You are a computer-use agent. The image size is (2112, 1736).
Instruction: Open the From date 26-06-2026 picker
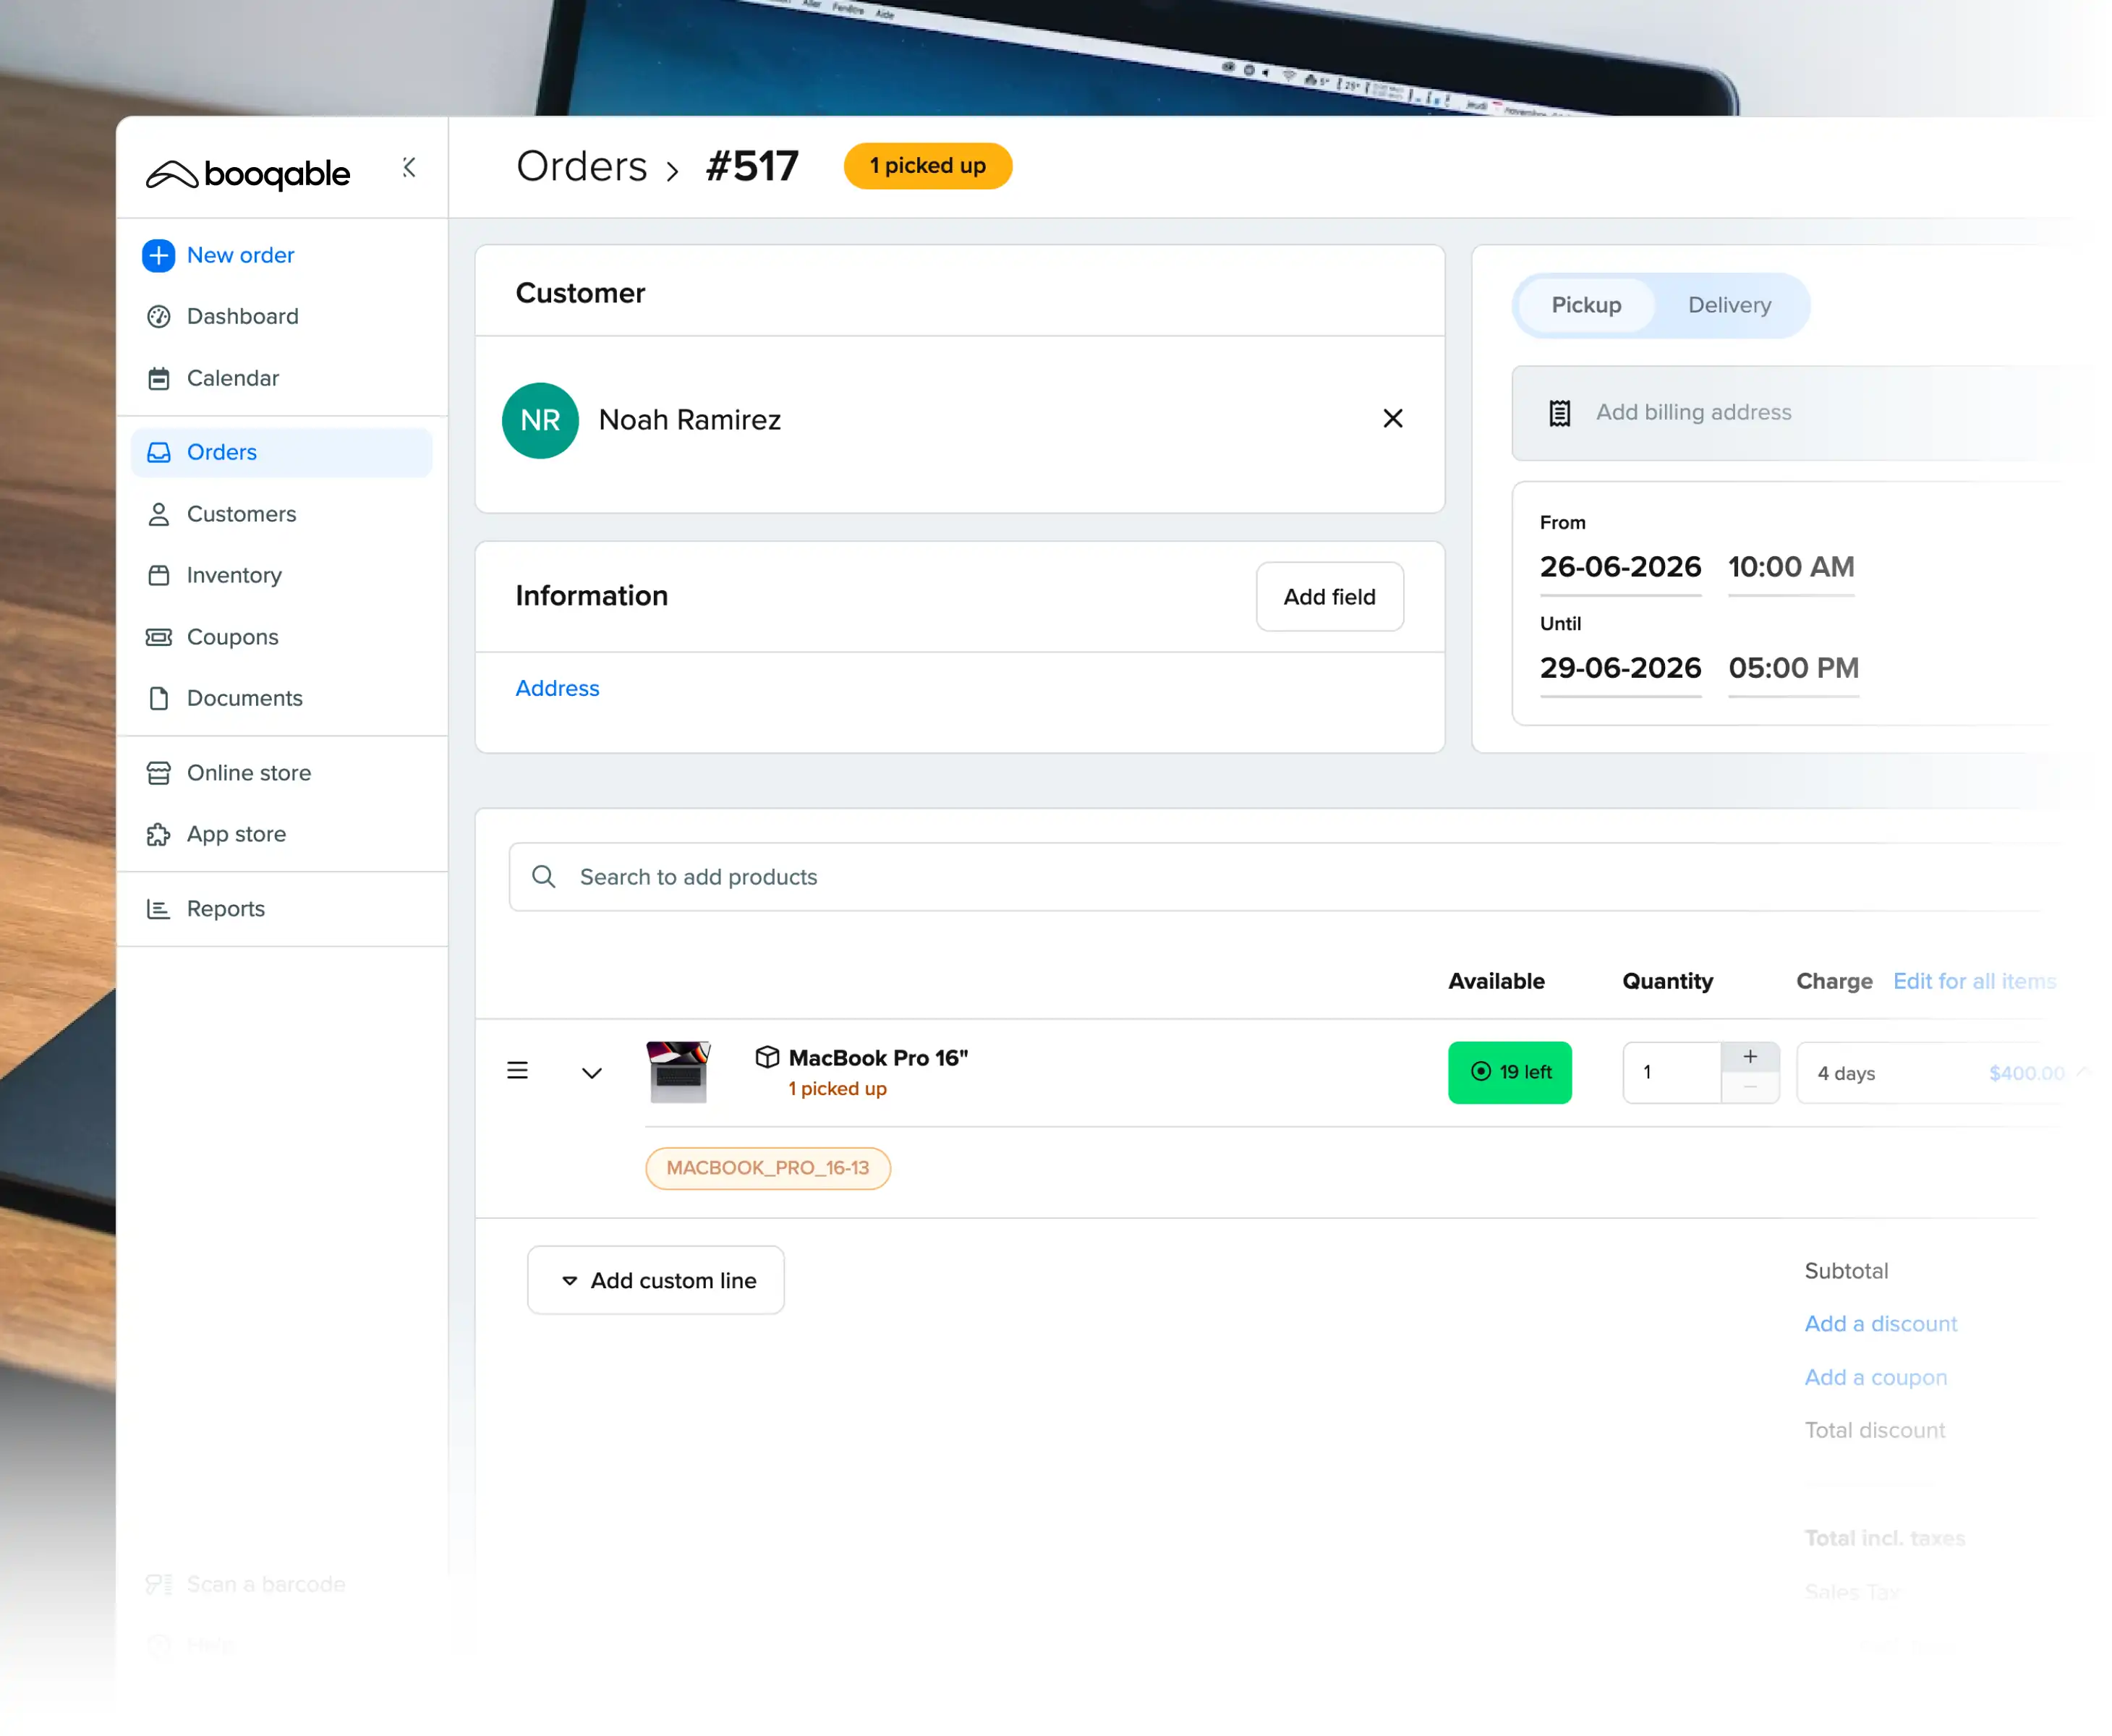click(x=1620, y=567)
